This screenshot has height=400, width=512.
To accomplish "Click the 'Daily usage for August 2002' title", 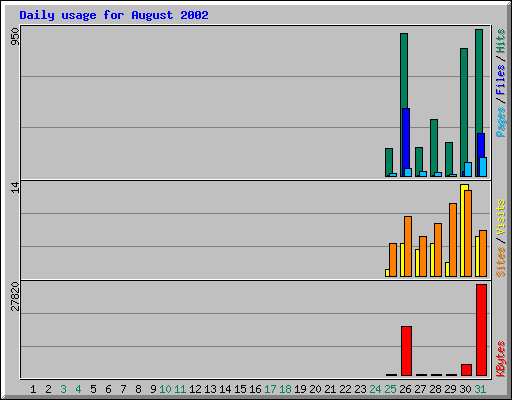I will pyautogui.click(x=114, y=16).
